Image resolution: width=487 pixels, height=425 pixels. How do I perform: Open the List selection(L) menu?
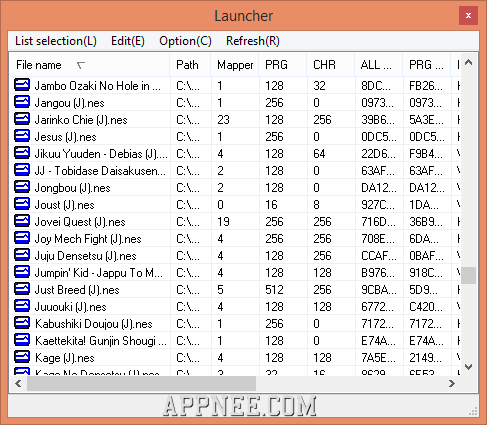[56, 41]
